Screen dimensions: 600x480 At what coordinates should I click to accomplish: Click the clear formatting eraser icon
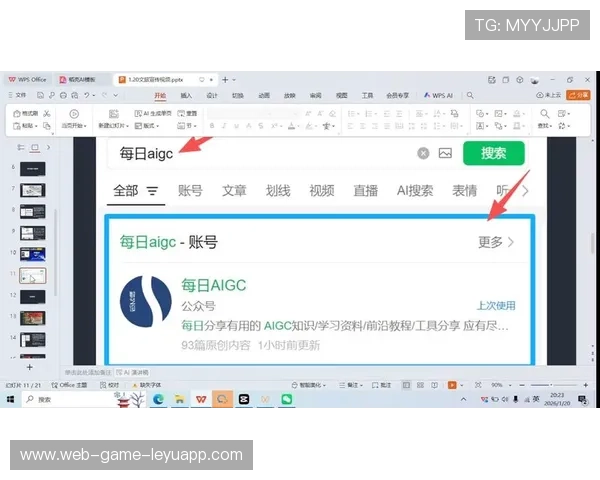point(333,114)
